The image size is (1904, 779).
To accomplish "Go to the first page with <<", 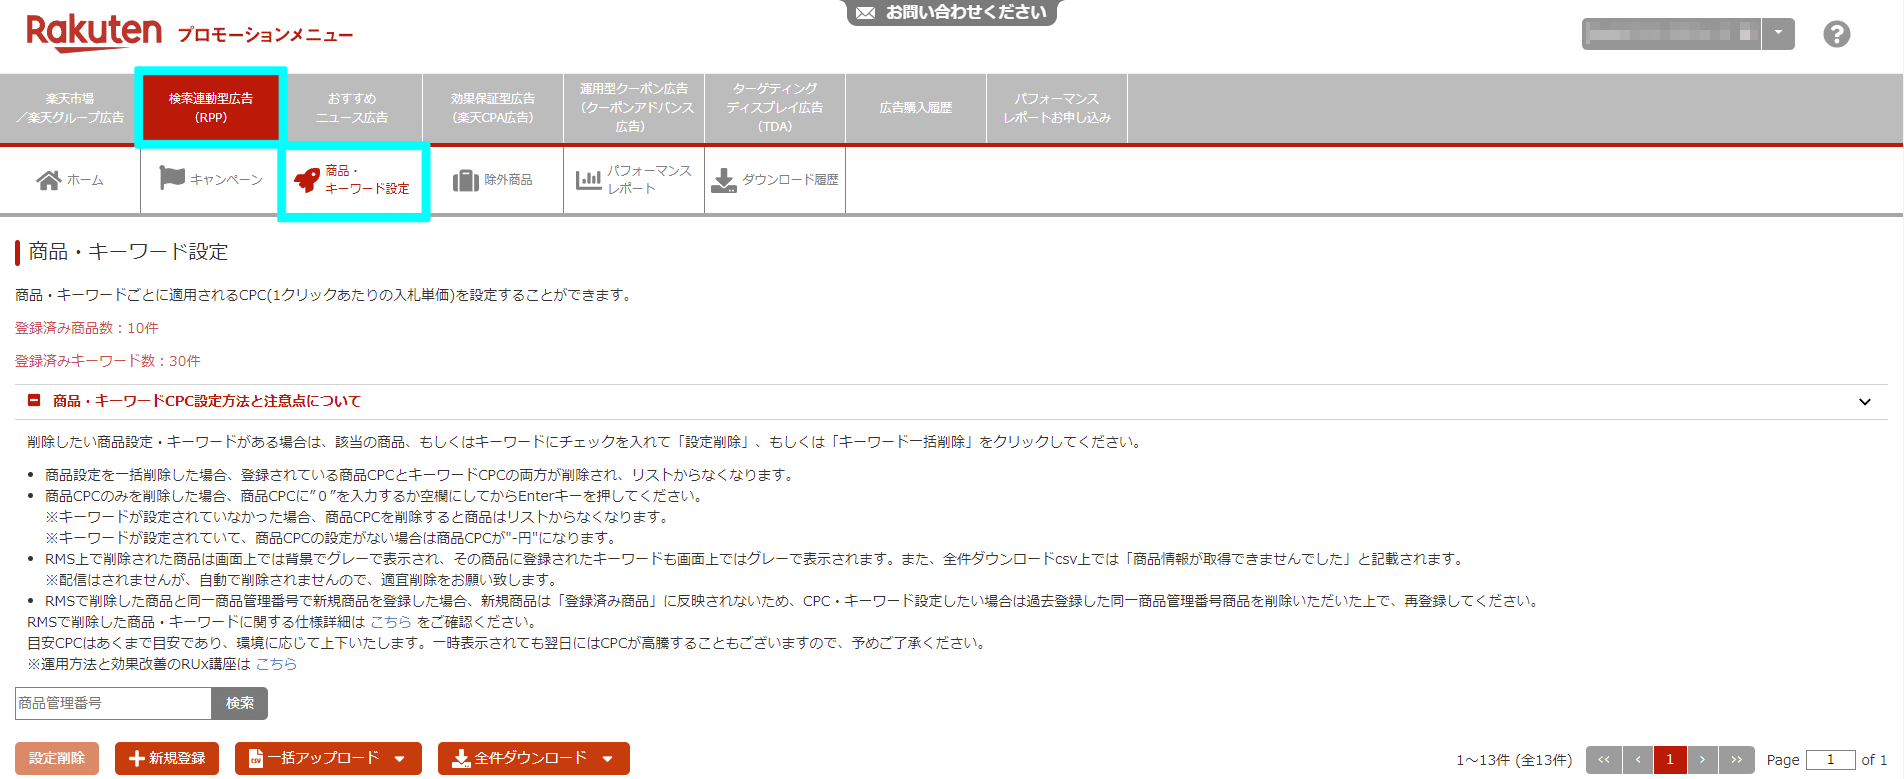I will coord(1604,760).
